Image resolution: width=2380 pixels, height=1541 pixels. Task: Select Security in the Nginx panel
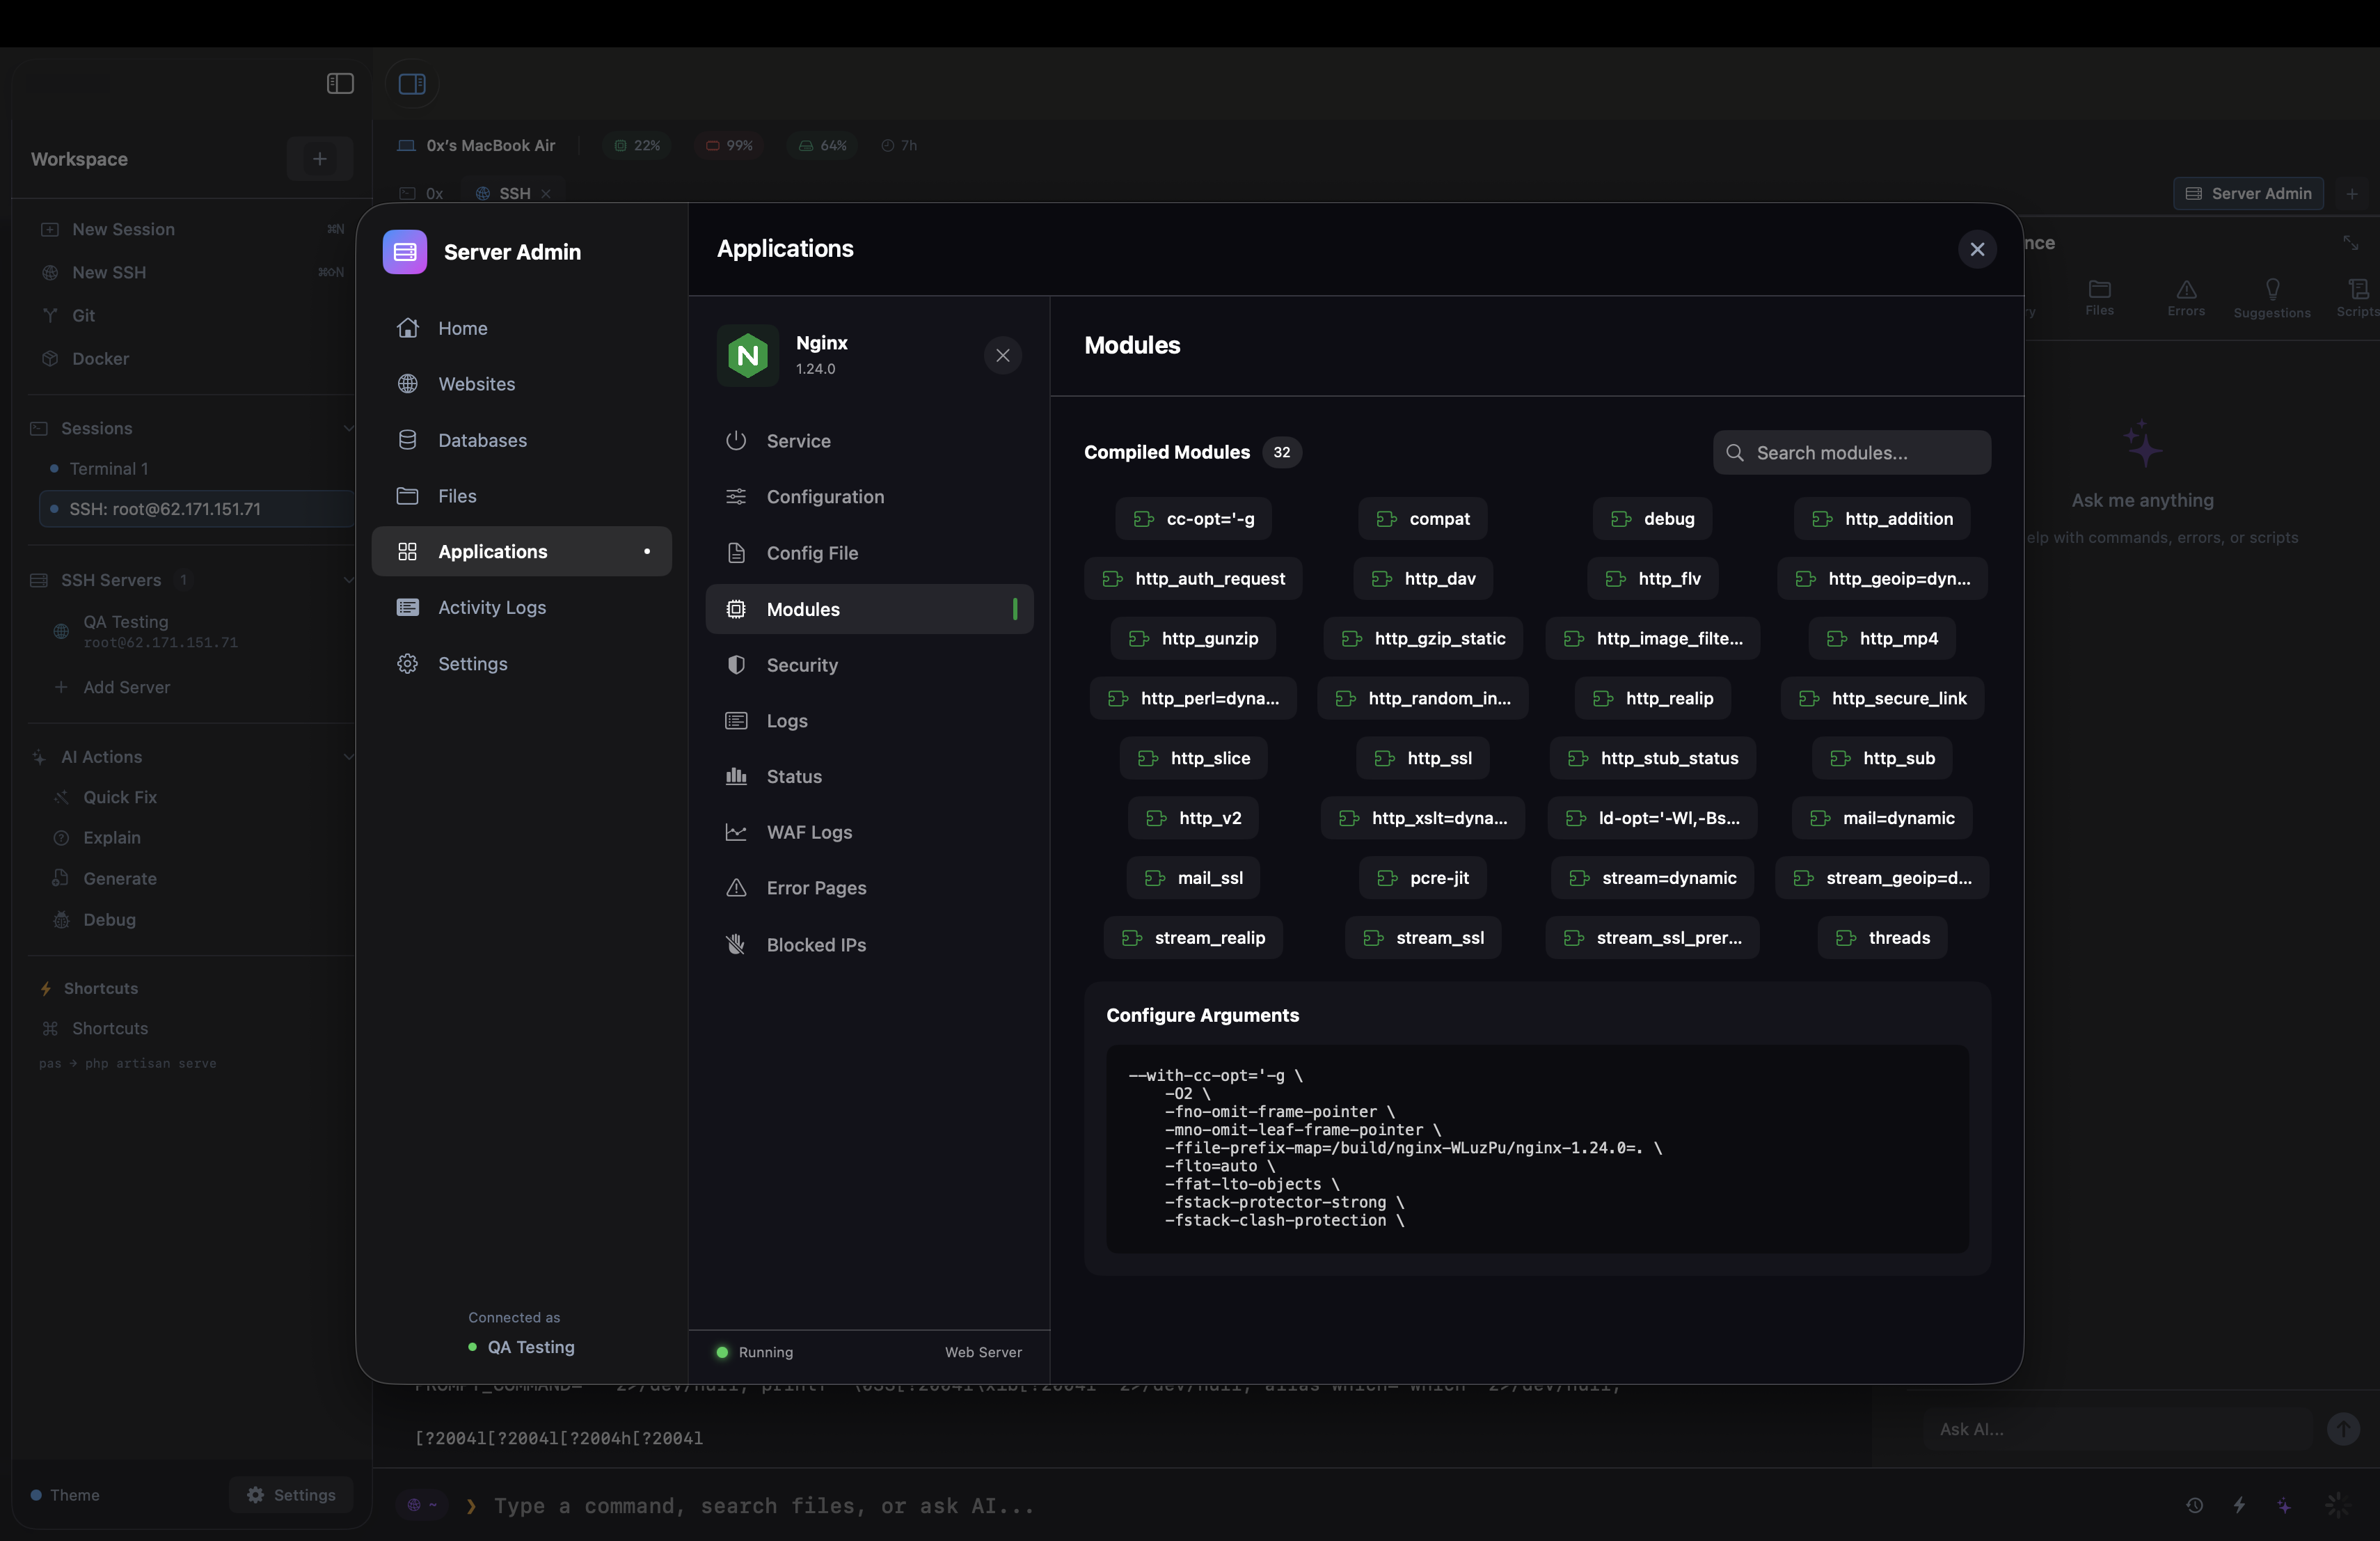click(802, 664)
